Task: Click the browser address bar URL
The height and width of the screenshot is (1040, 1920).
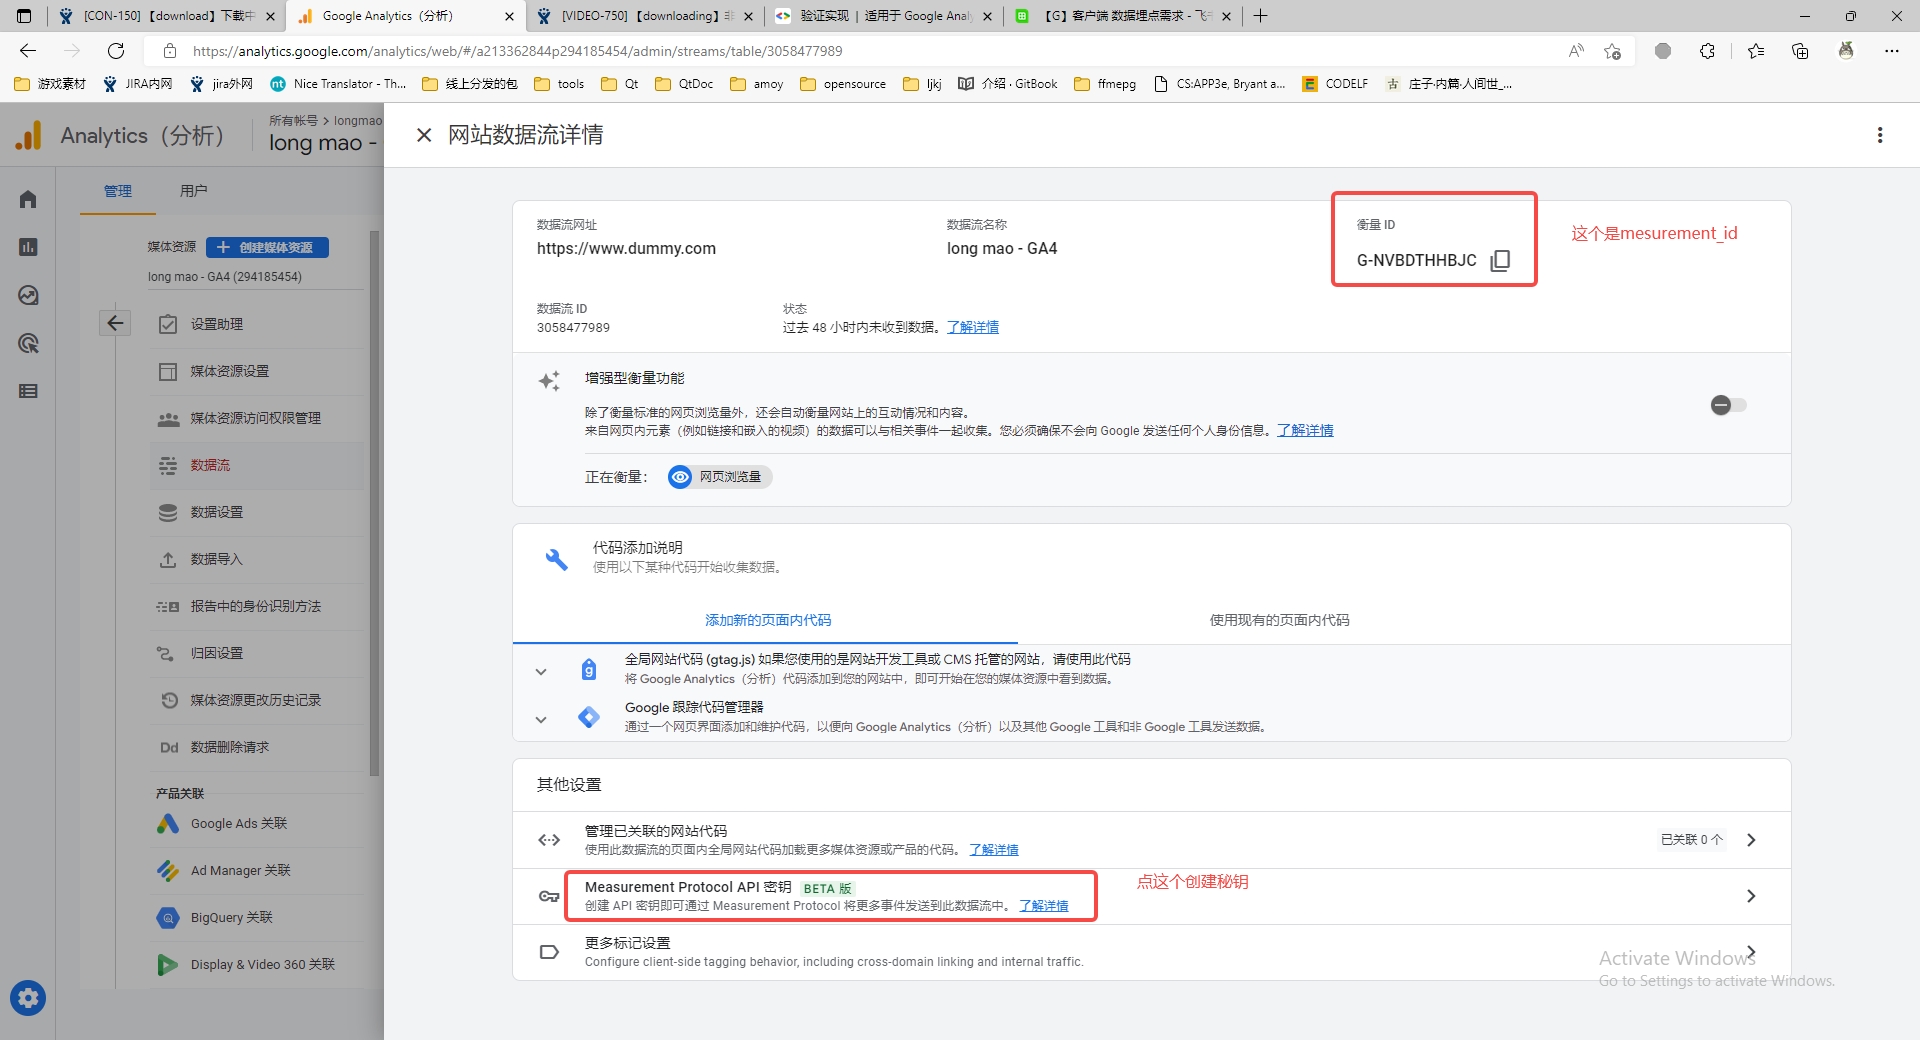Action: click(517, 51)
